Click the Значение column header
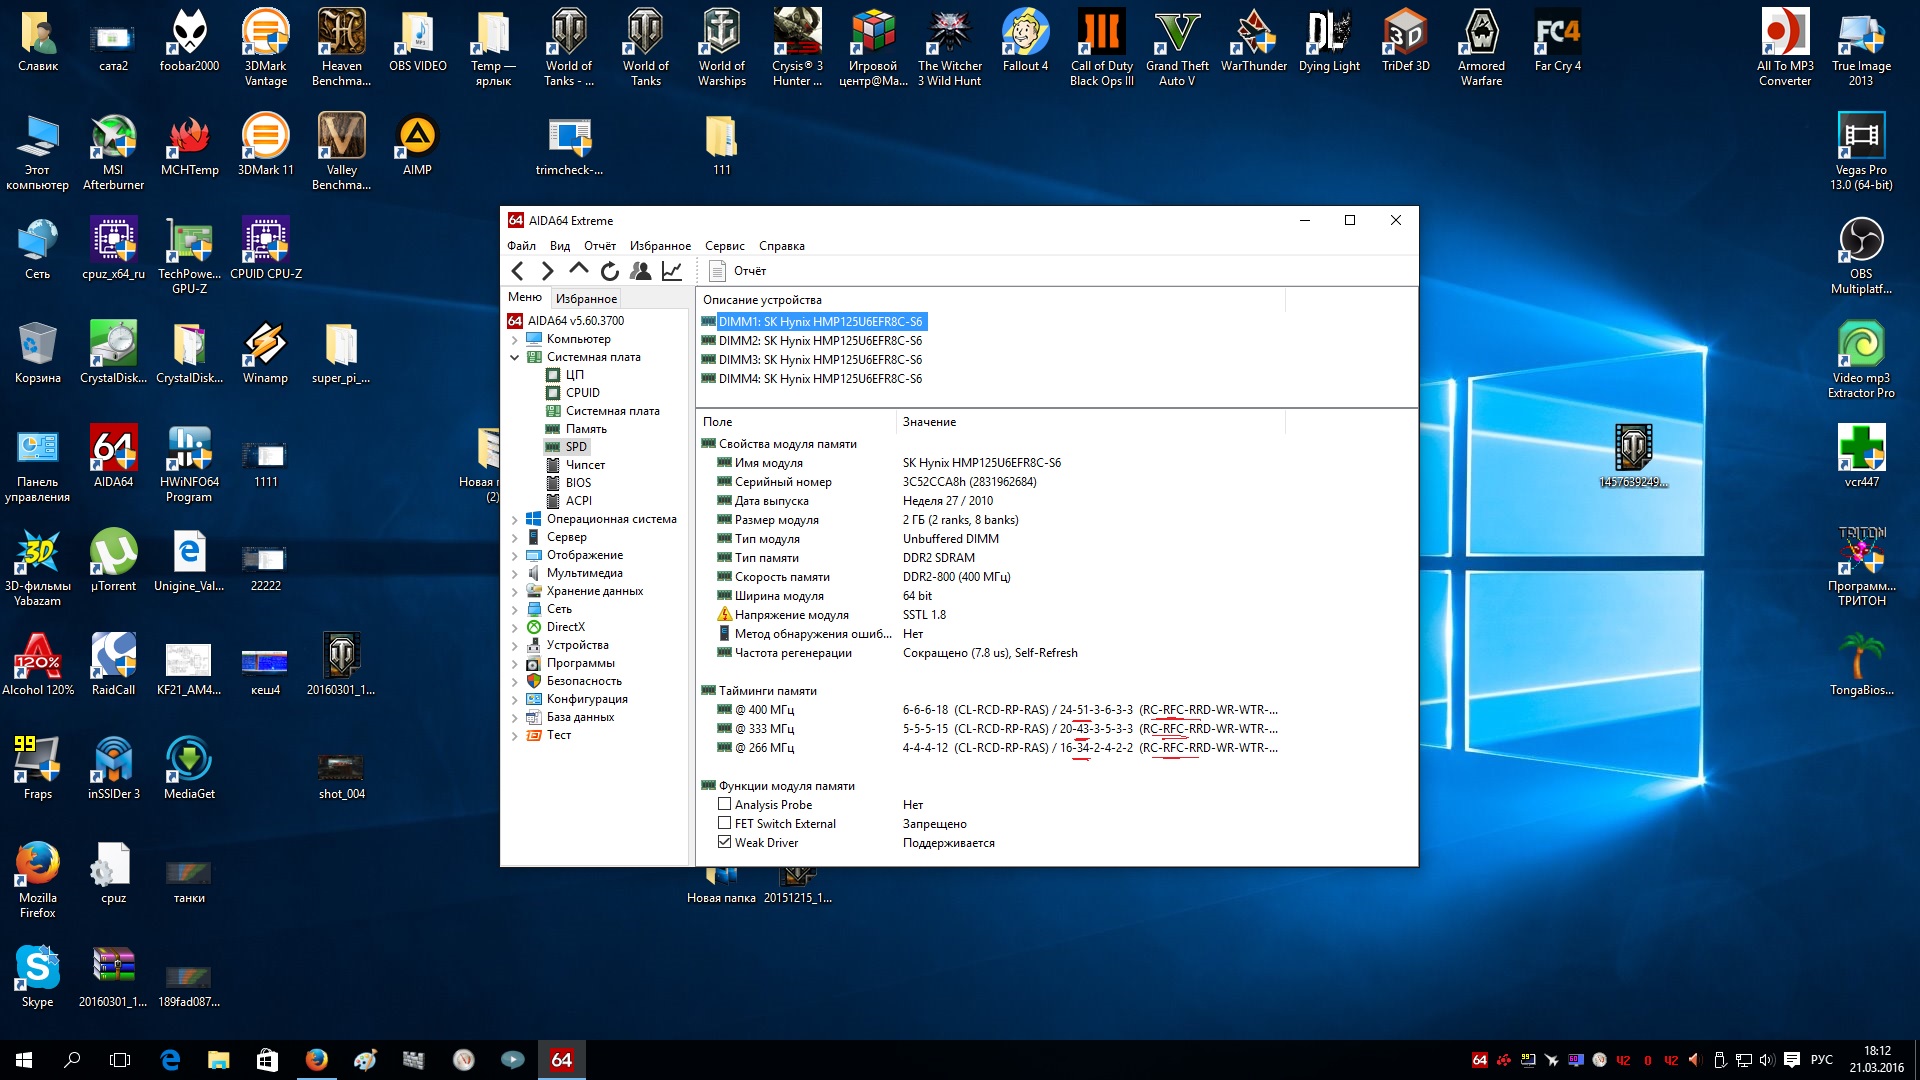 coord(929,422)
